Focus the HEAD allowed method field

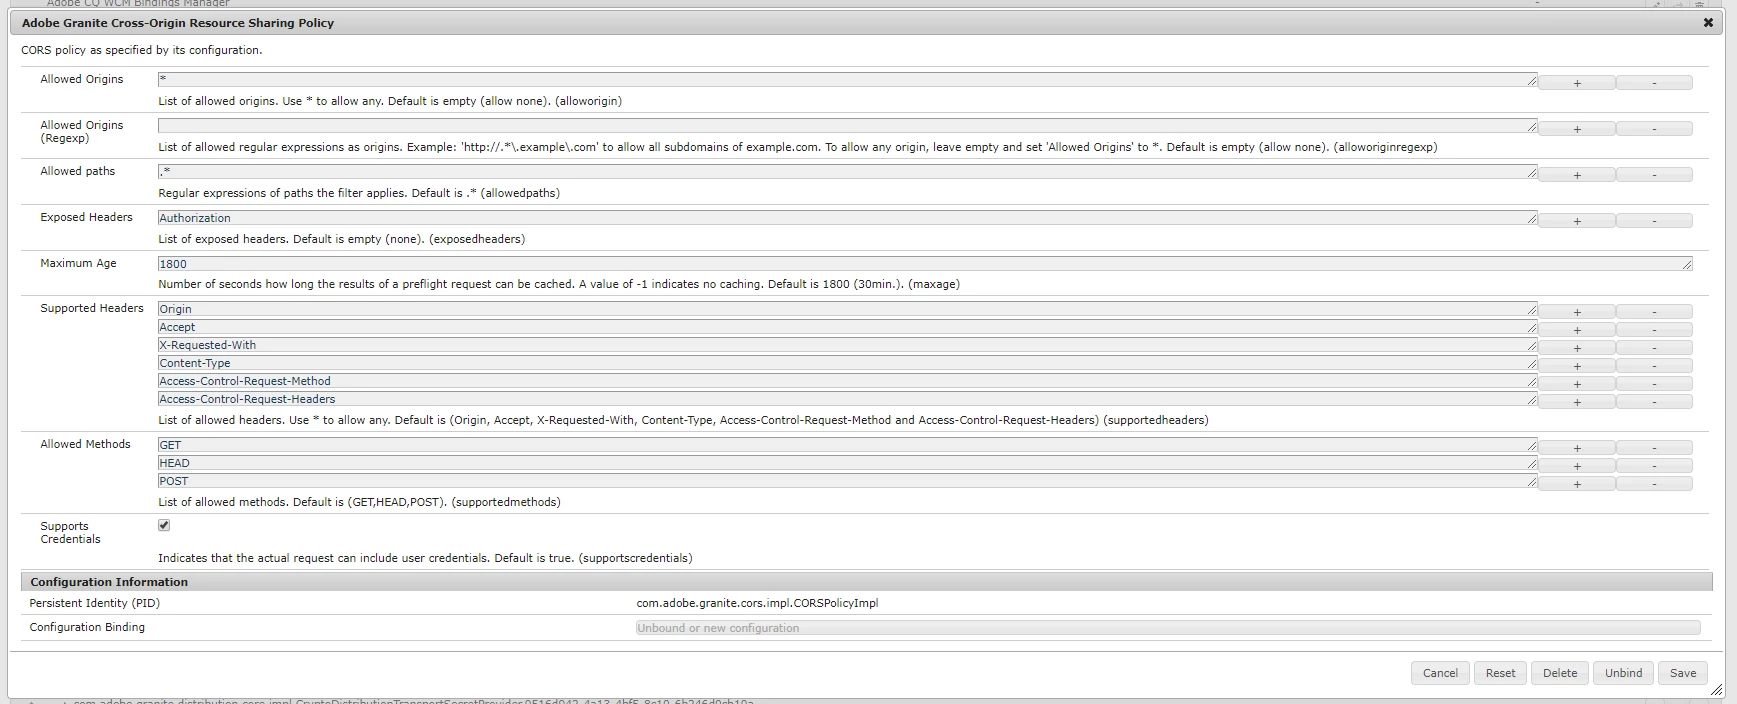pyautogui.click(x=847, y=463)
